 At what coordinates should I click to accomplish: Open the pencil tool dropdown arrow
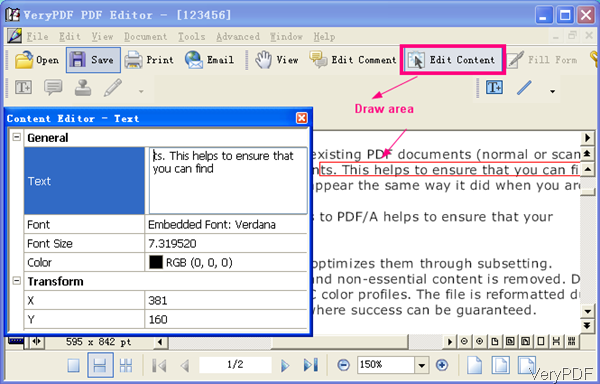coord(141,91)
